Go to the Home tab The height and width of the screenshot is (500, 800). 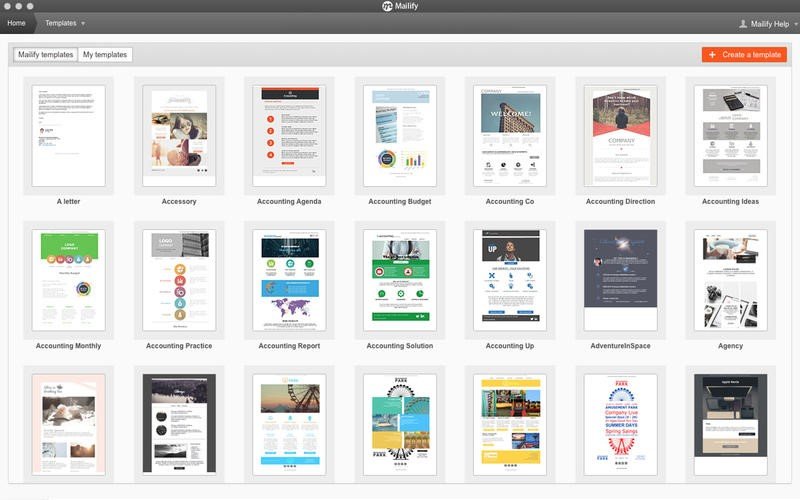click(16, 23)
